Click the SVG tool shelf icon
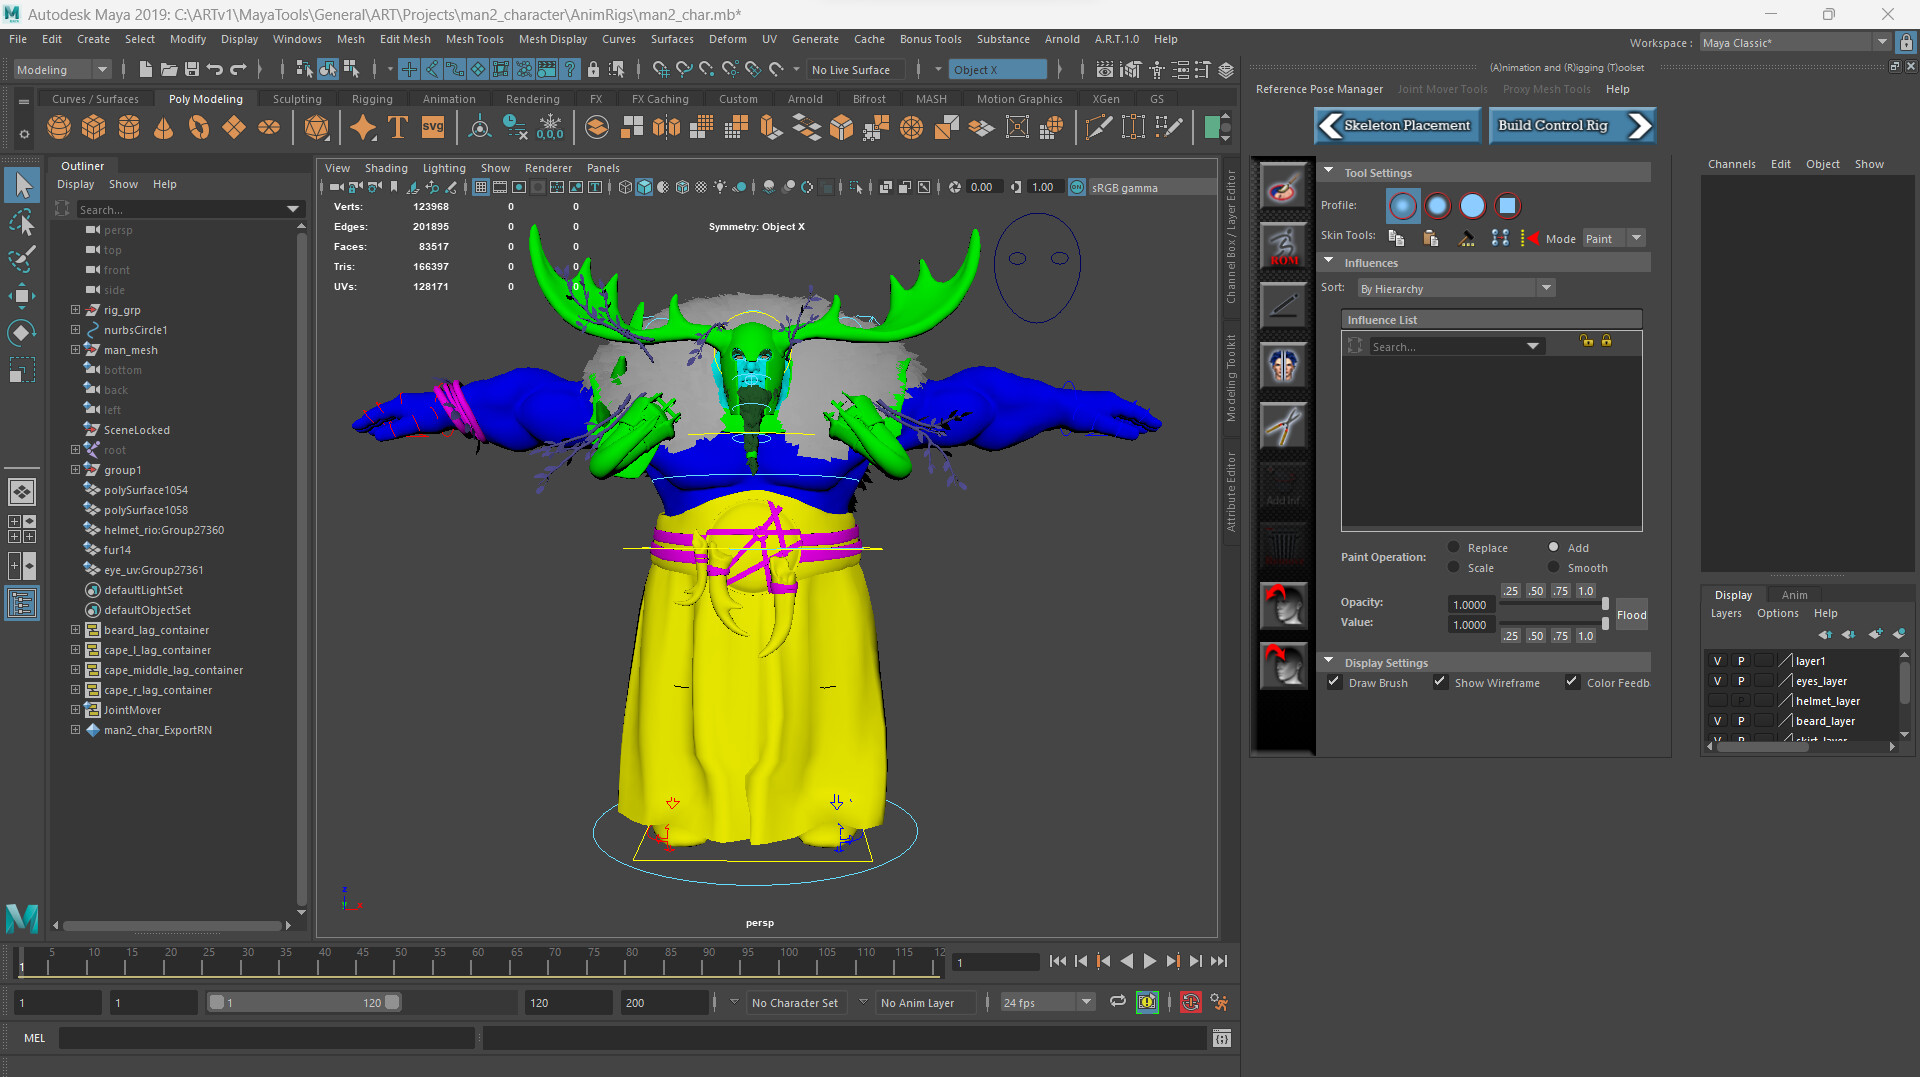The height and width of the screenshot is (1077, 1920). pyautogui.click(x=432, y=128)
